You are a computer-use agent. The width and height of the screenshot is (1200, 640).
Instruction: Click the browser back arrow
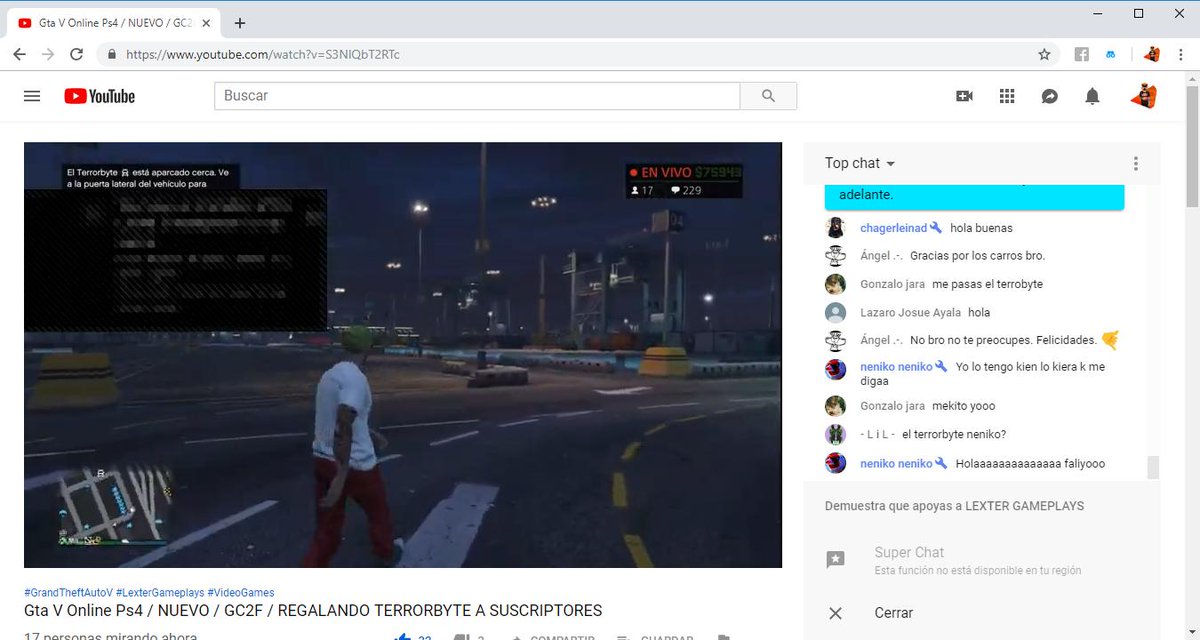pos(19,54)
